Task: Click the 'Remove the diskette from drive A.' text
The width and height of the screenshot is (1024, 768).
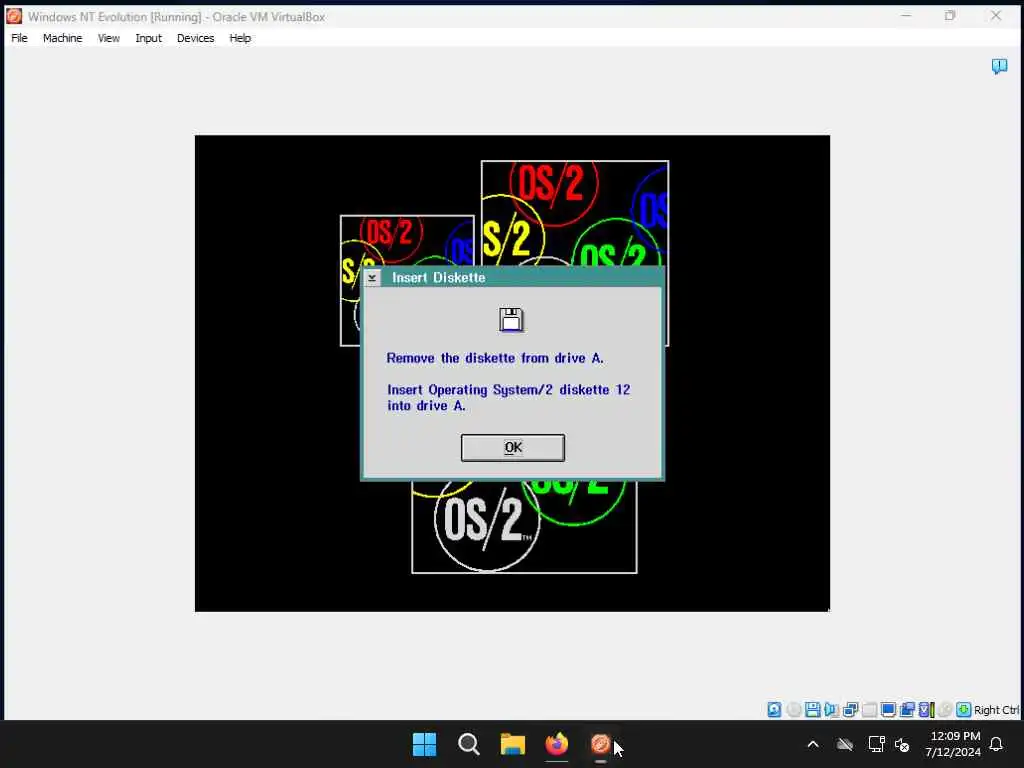Action: [x=495, y=358]
